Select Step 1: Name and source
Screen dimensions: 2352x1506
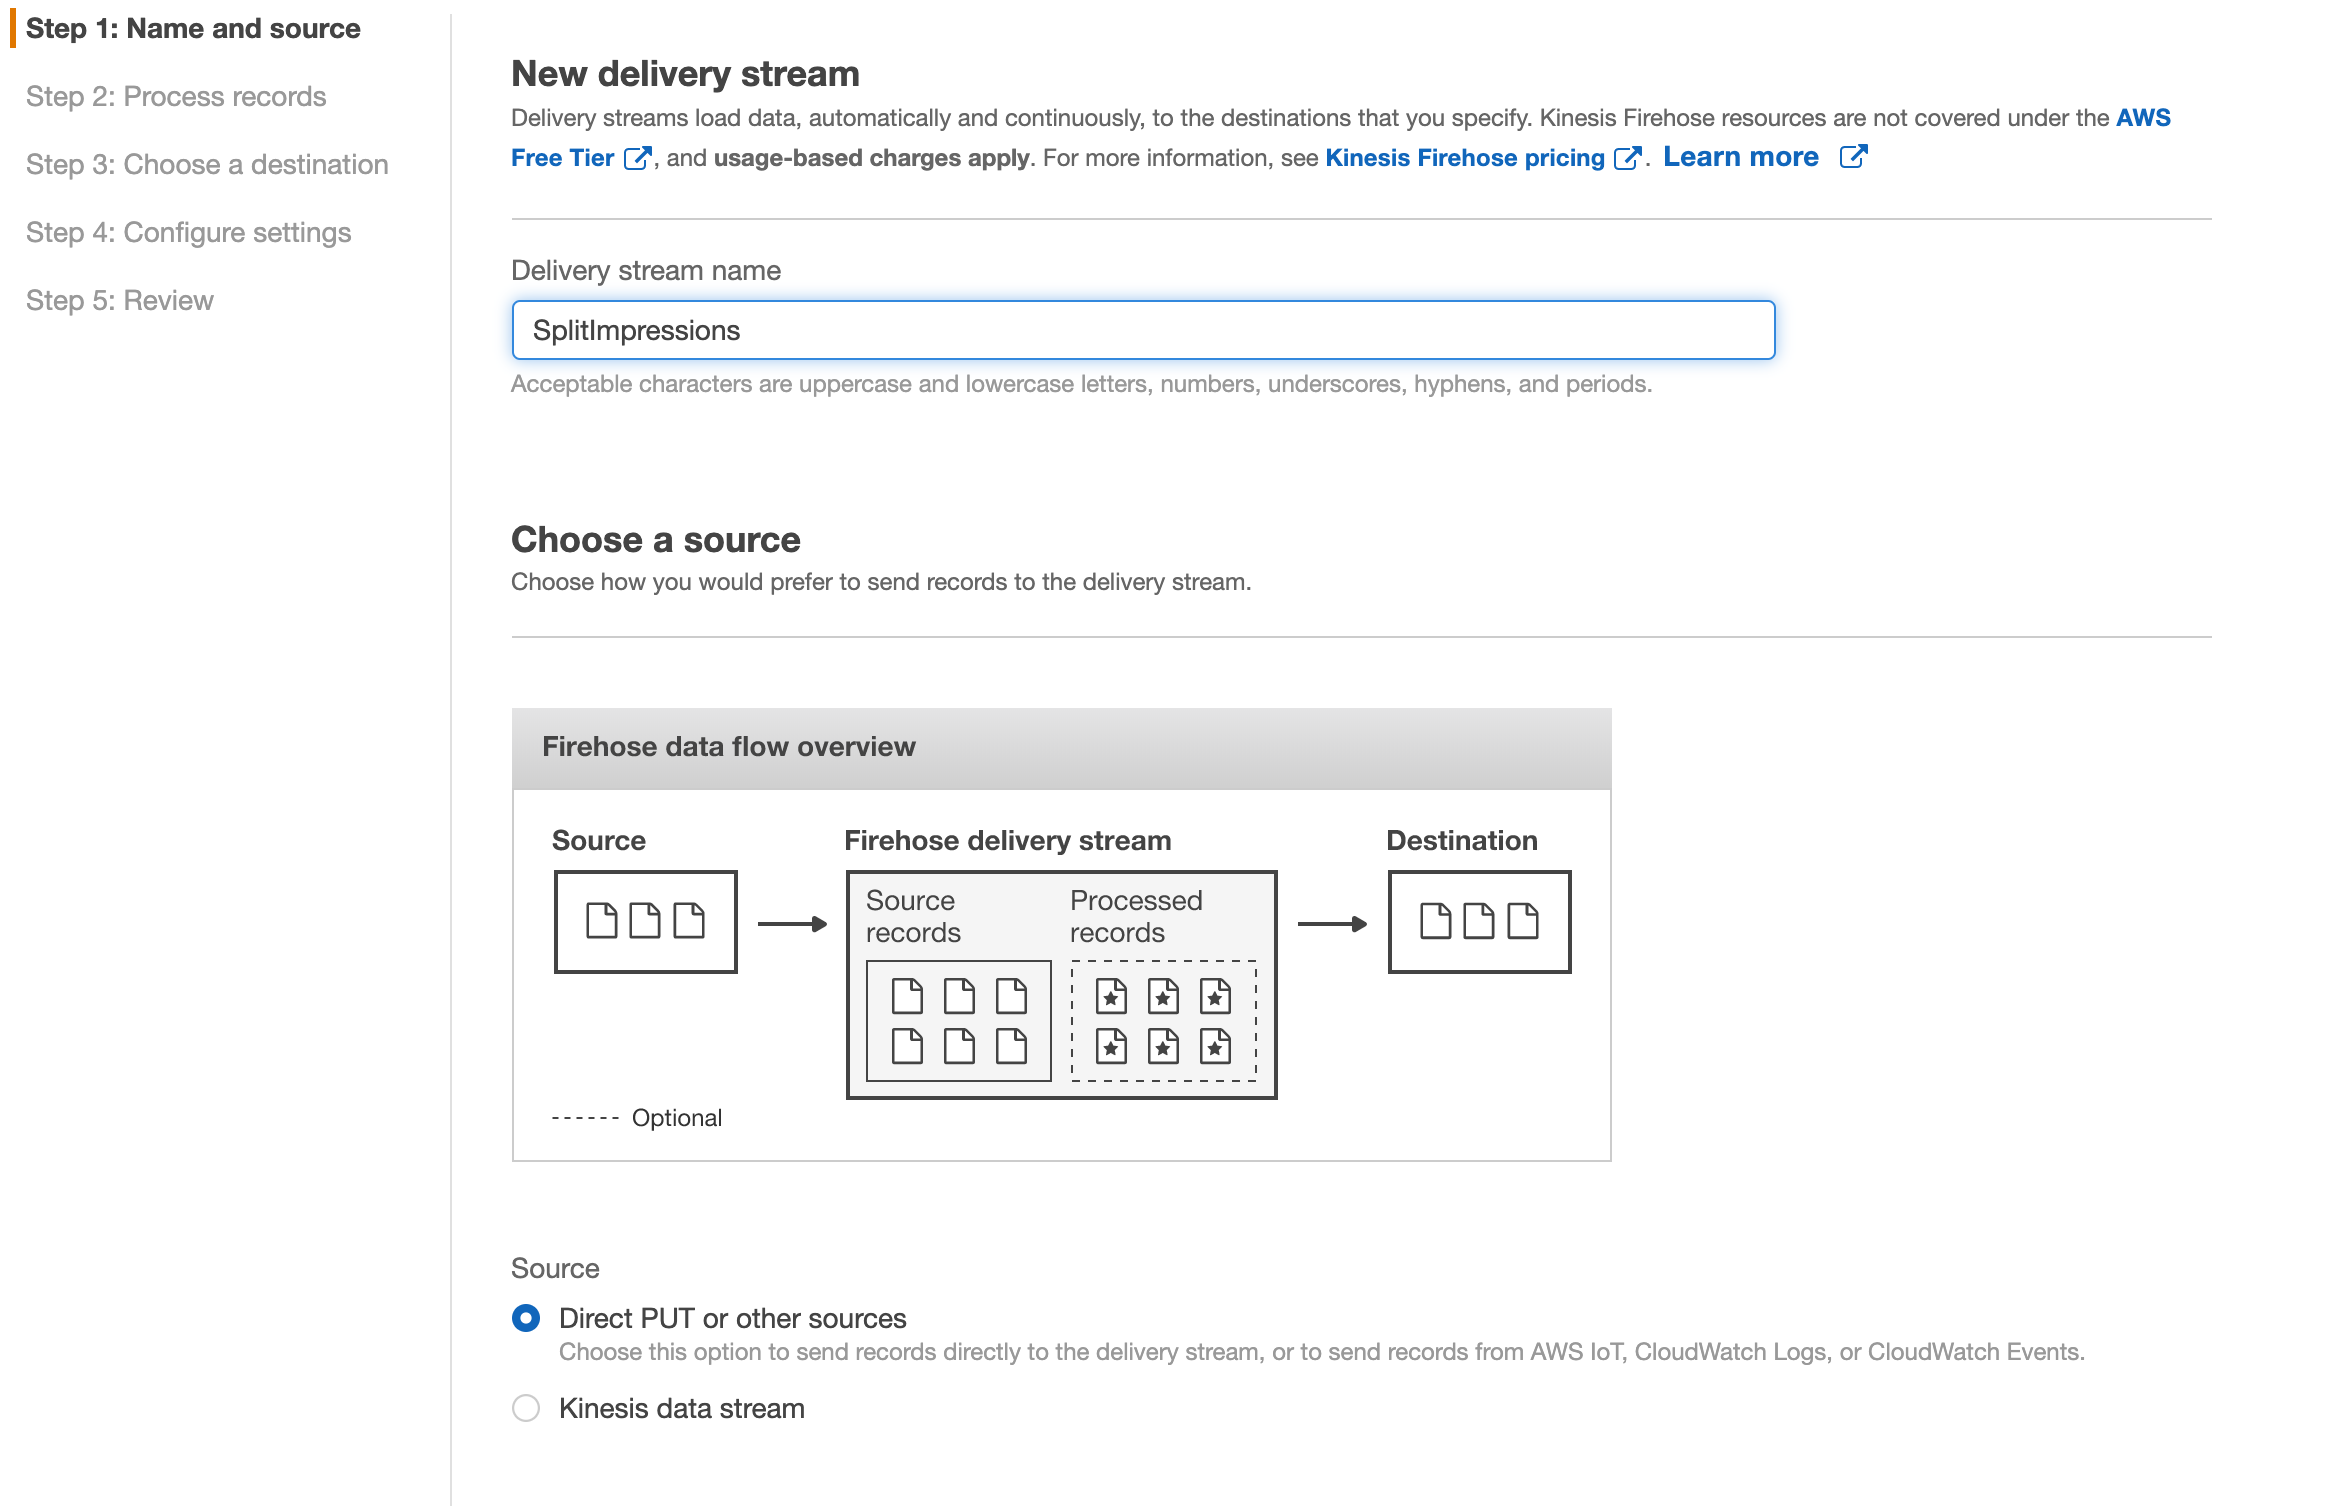pos(193,29)
